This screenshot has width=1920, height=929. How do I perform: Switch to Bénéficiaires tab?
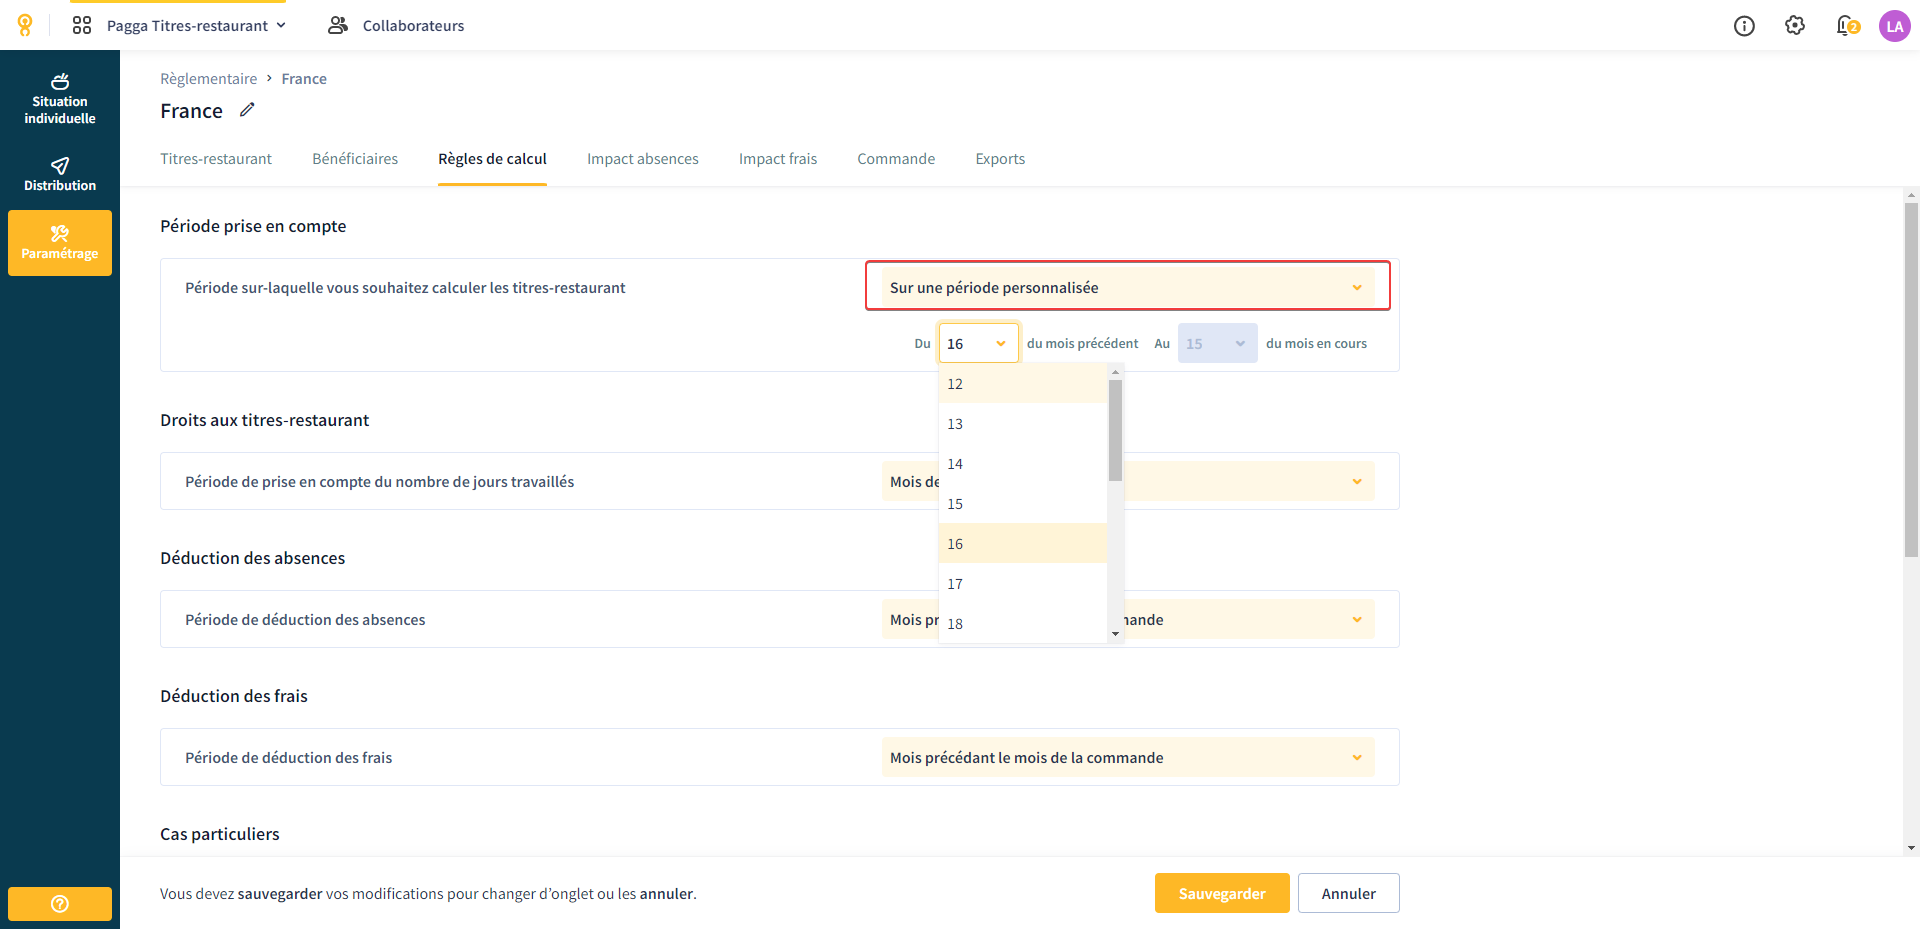point(355,159)
